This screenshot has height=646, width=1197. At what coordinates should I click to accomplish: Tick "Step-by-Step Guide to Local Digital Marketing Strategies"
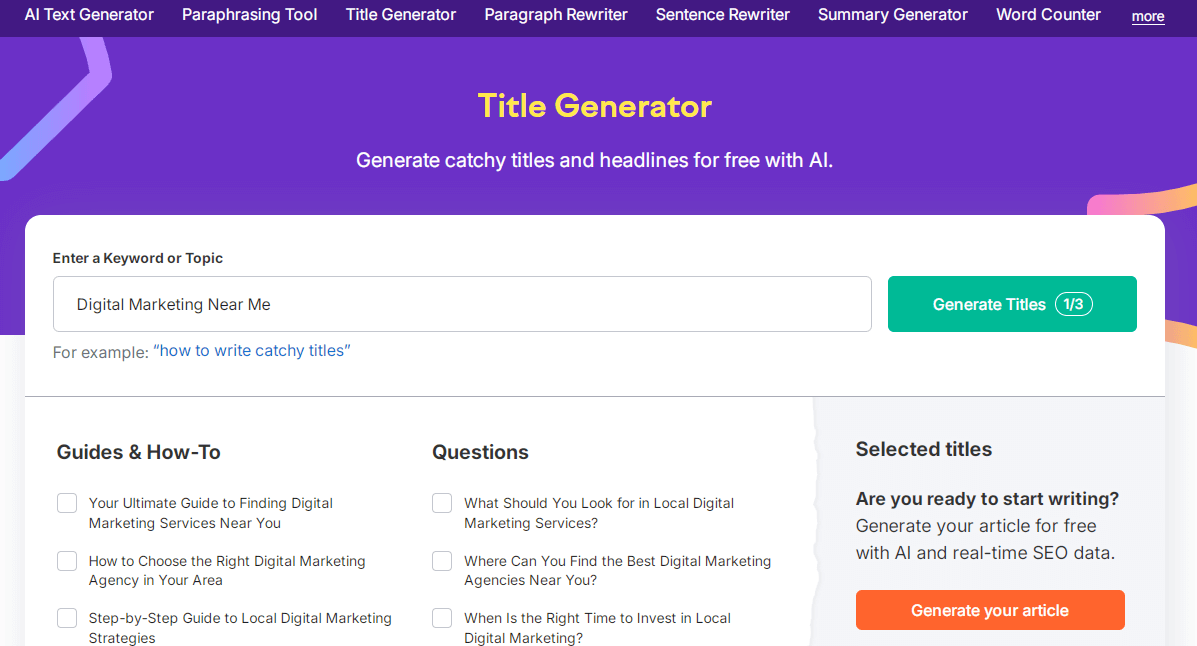[x=67, y=618]
